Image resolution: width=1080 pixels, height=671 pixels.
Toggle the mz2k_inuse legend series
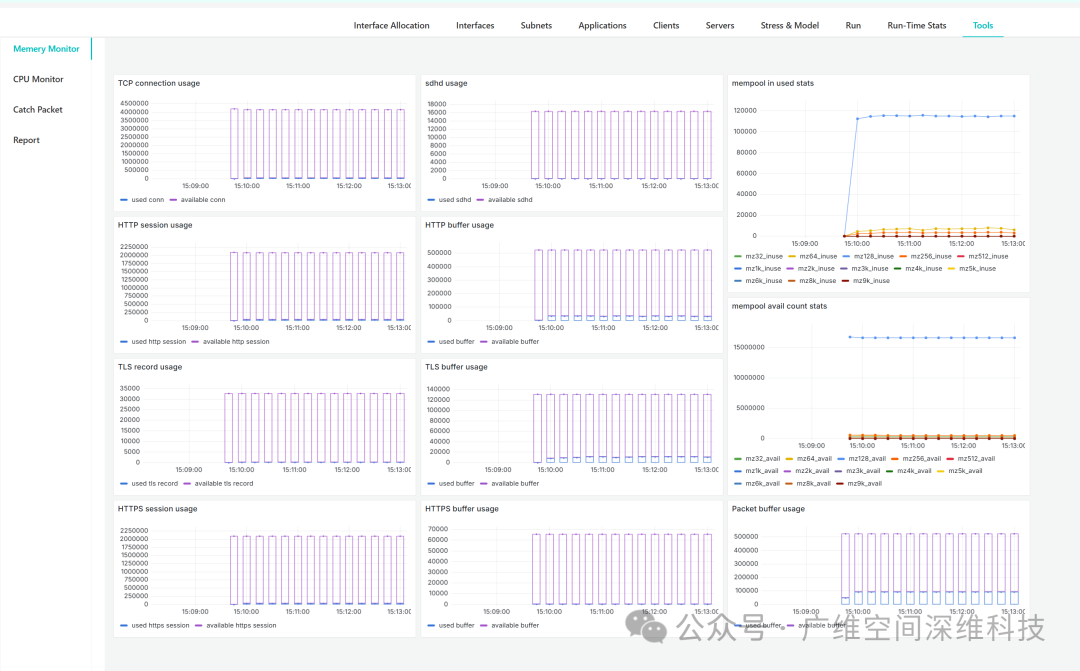pos(811,269)
